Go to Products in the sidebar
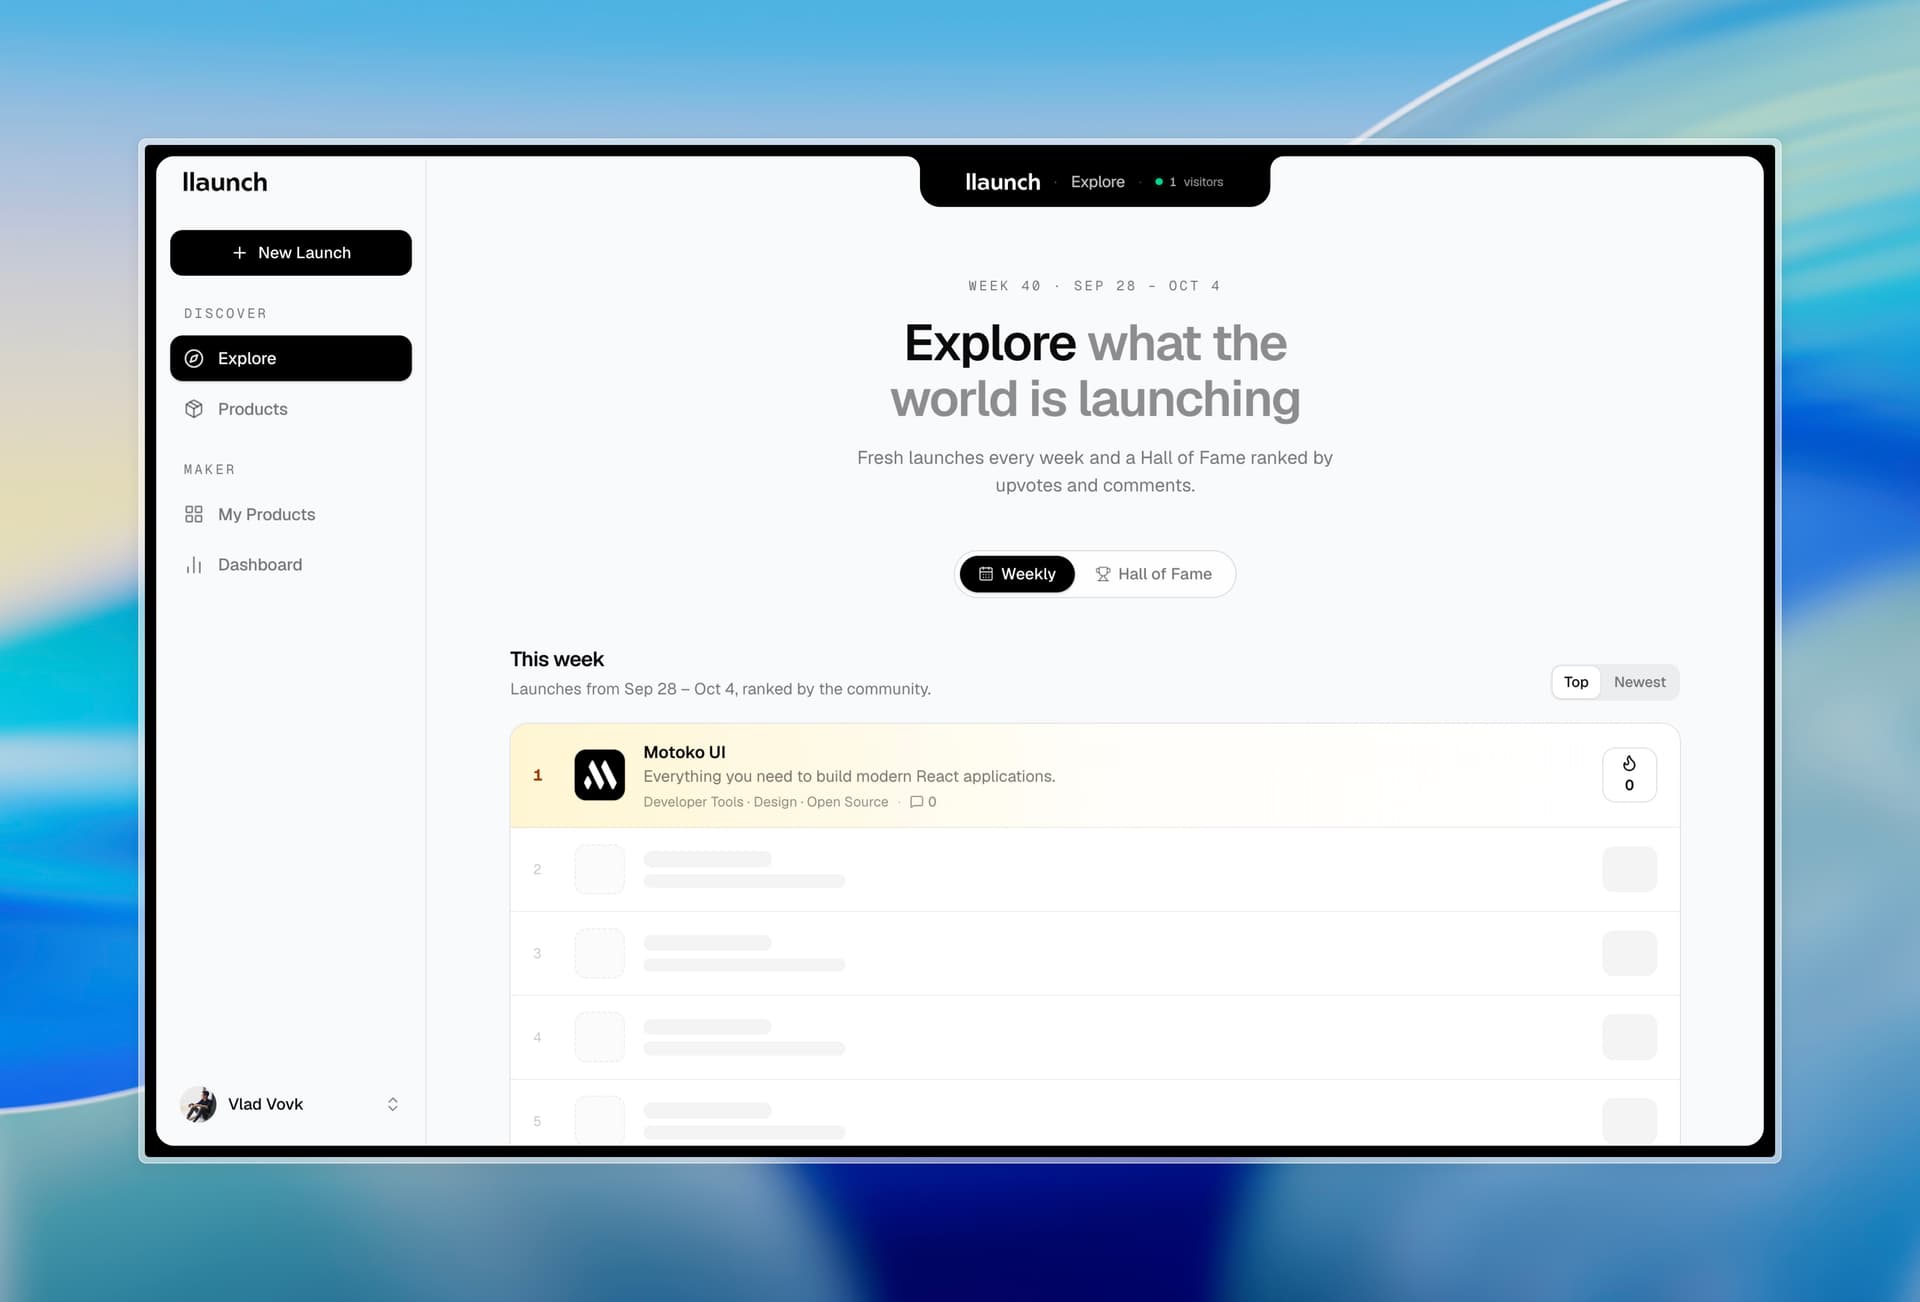The width and height of the screenshot is (1920, 1302). pyautogui.click(x=290, y=409)
